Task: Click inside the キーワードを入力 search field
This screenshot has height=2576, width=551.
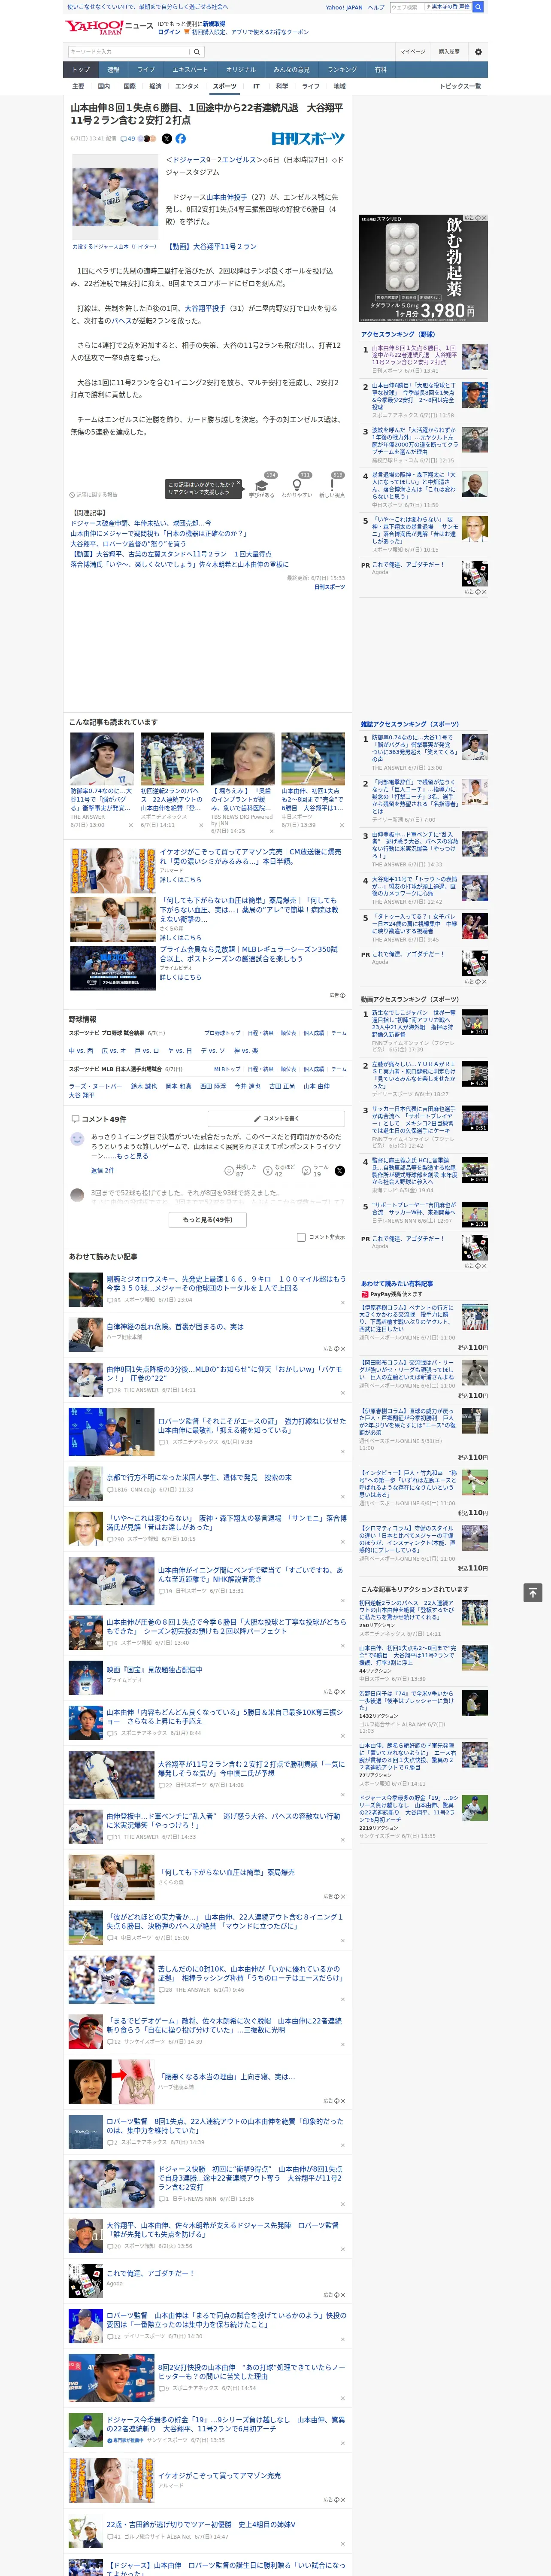Action: 129,52
